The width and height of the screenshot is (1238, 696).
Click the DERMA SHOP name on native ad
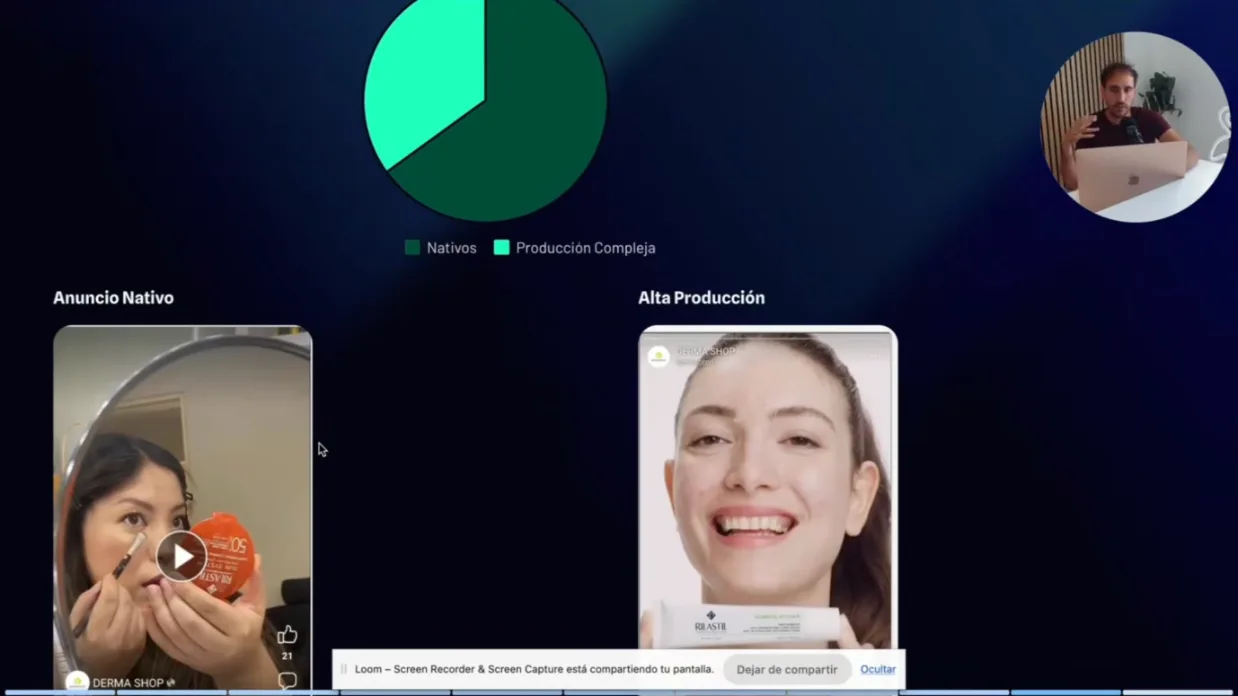click(128, 683)
